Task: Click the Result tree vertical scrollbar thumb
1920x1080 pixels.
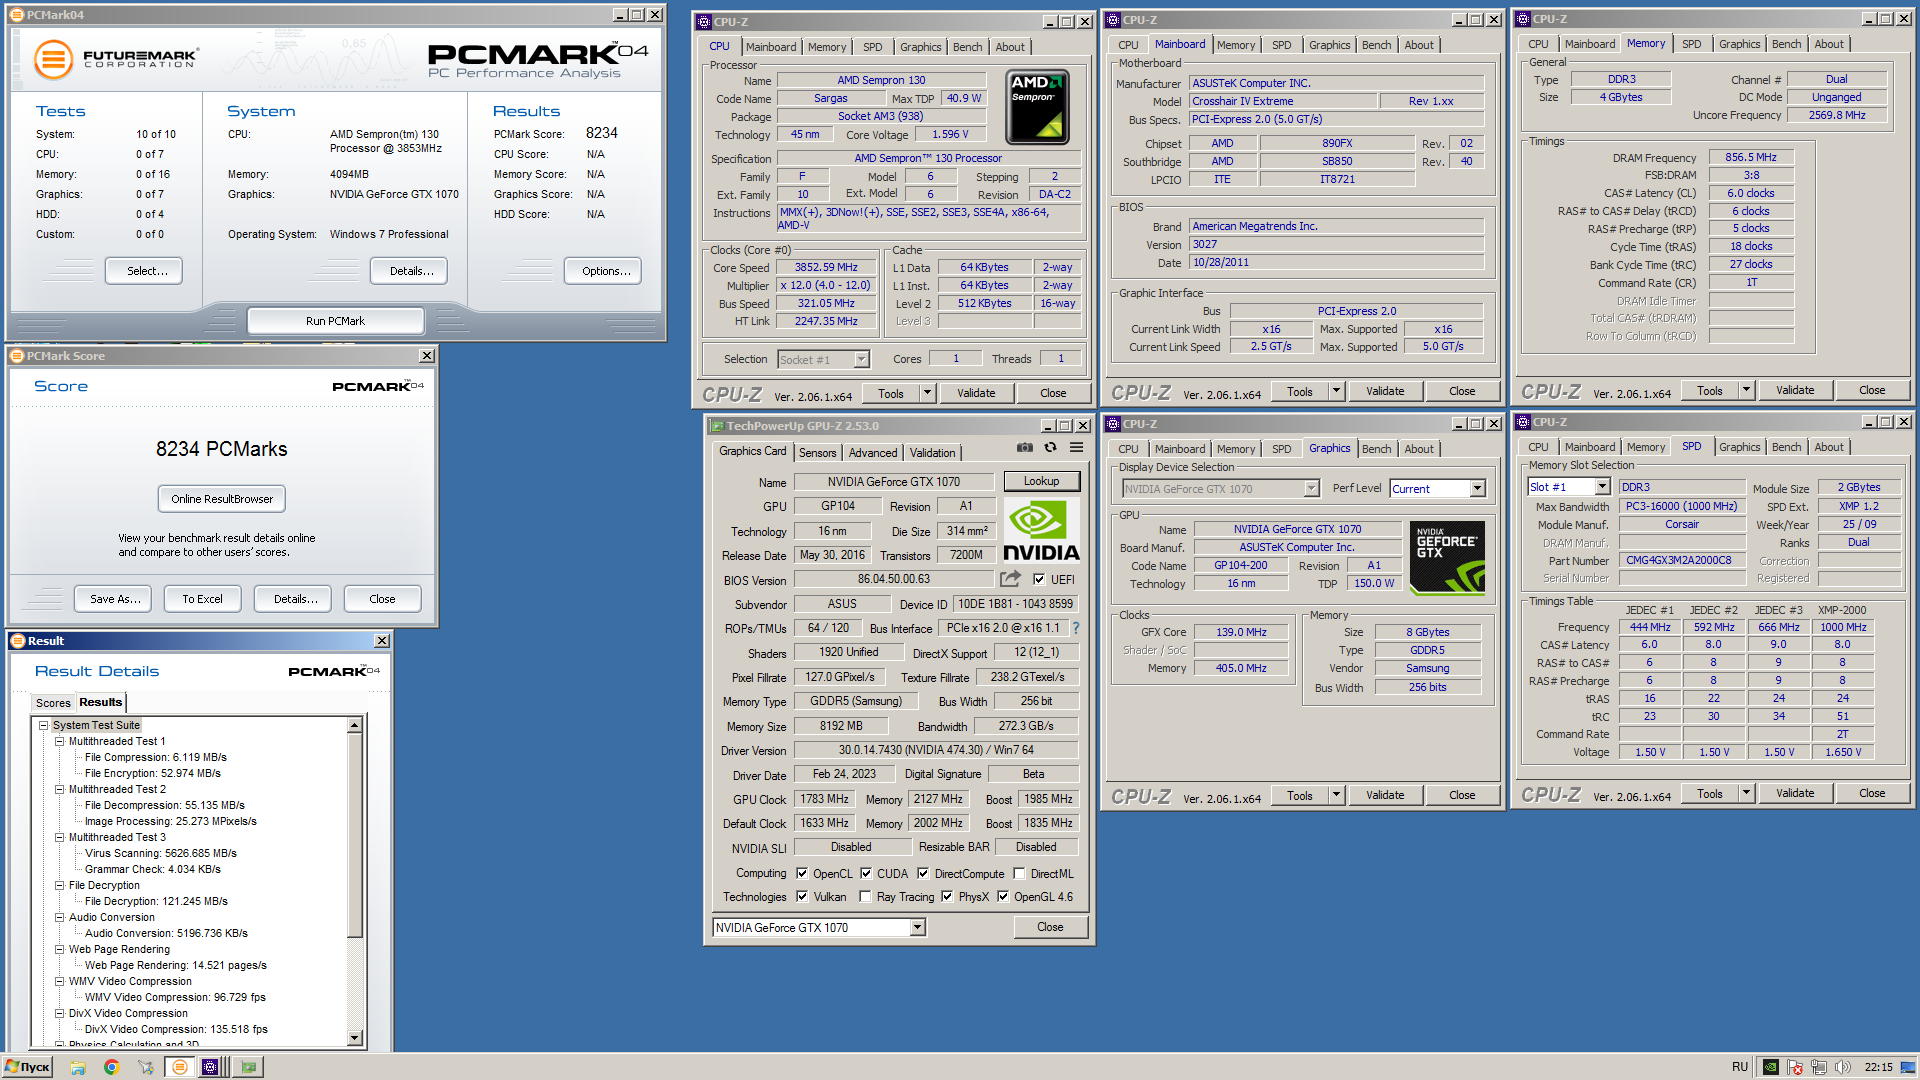Action: pos(354,835)
